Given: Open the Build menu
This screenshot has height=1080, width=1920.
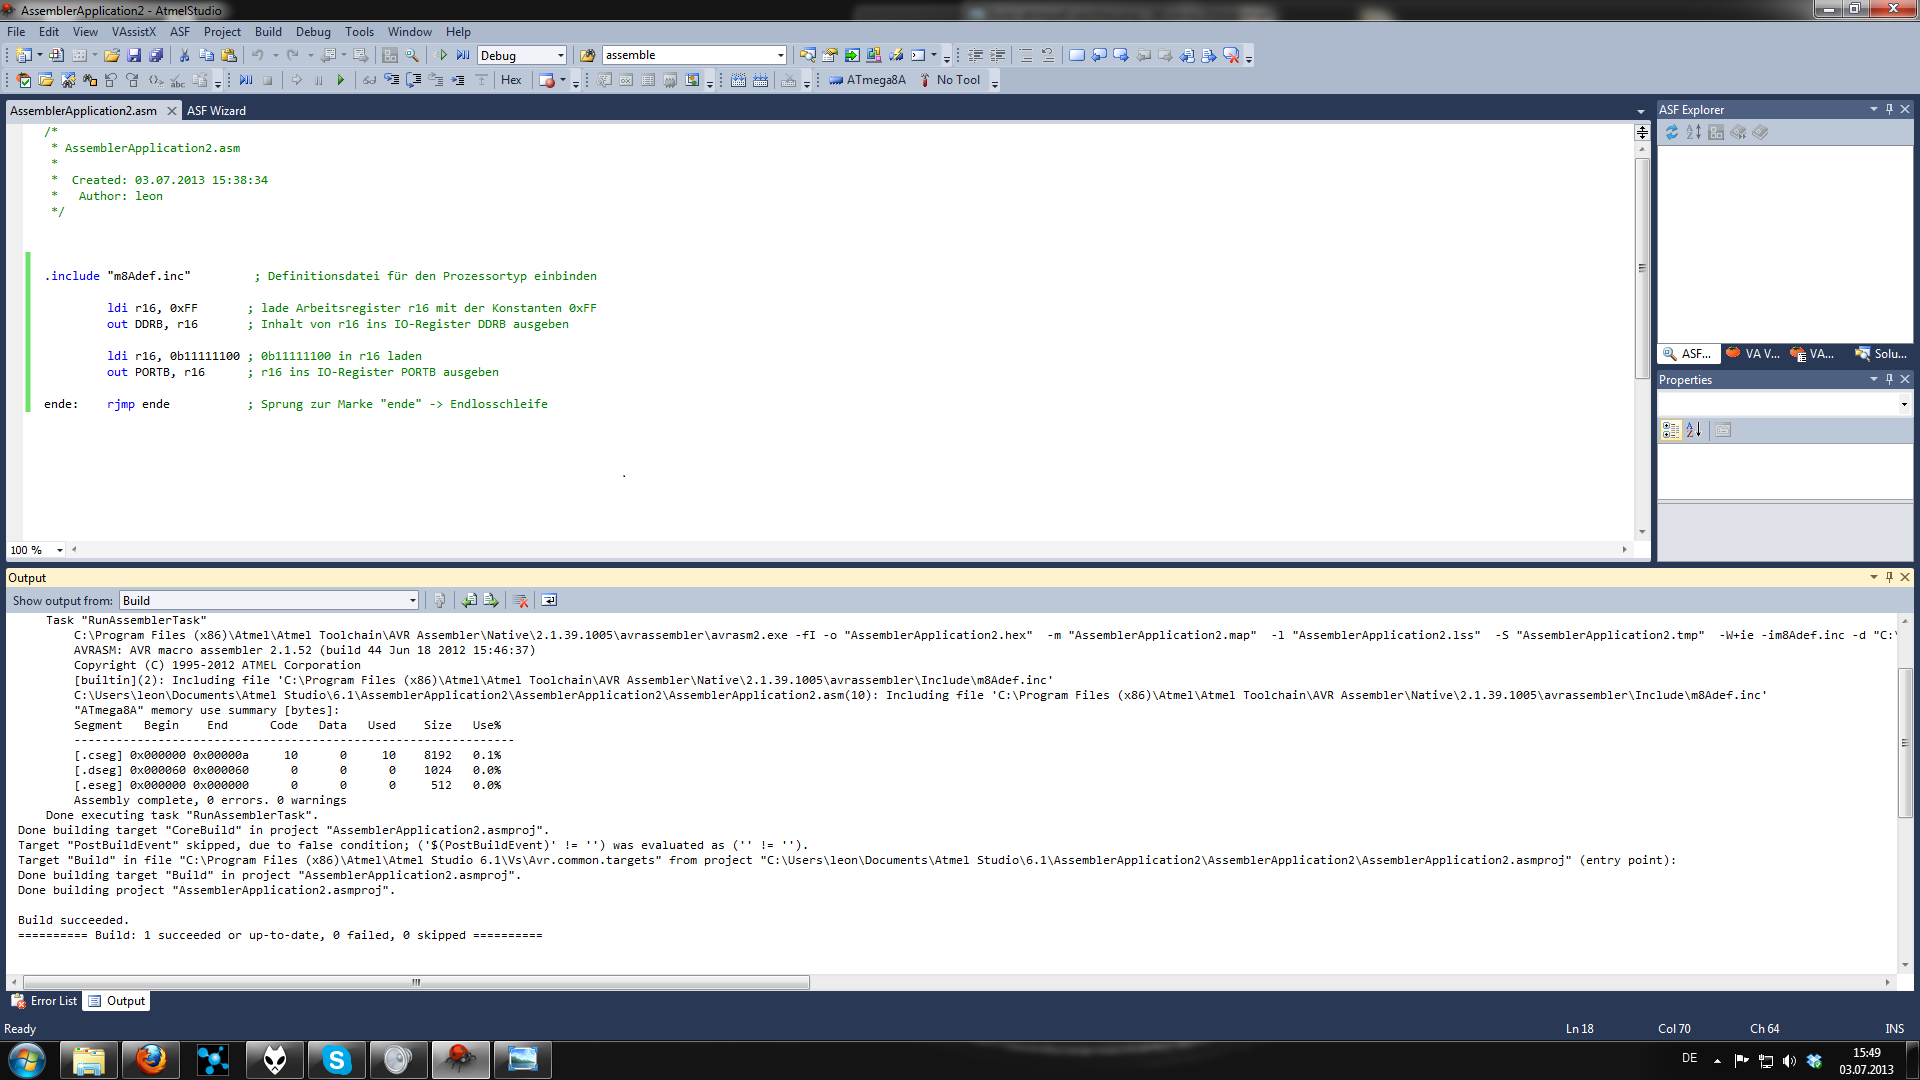Looking at the screenshot, I should tap(268, 32).
